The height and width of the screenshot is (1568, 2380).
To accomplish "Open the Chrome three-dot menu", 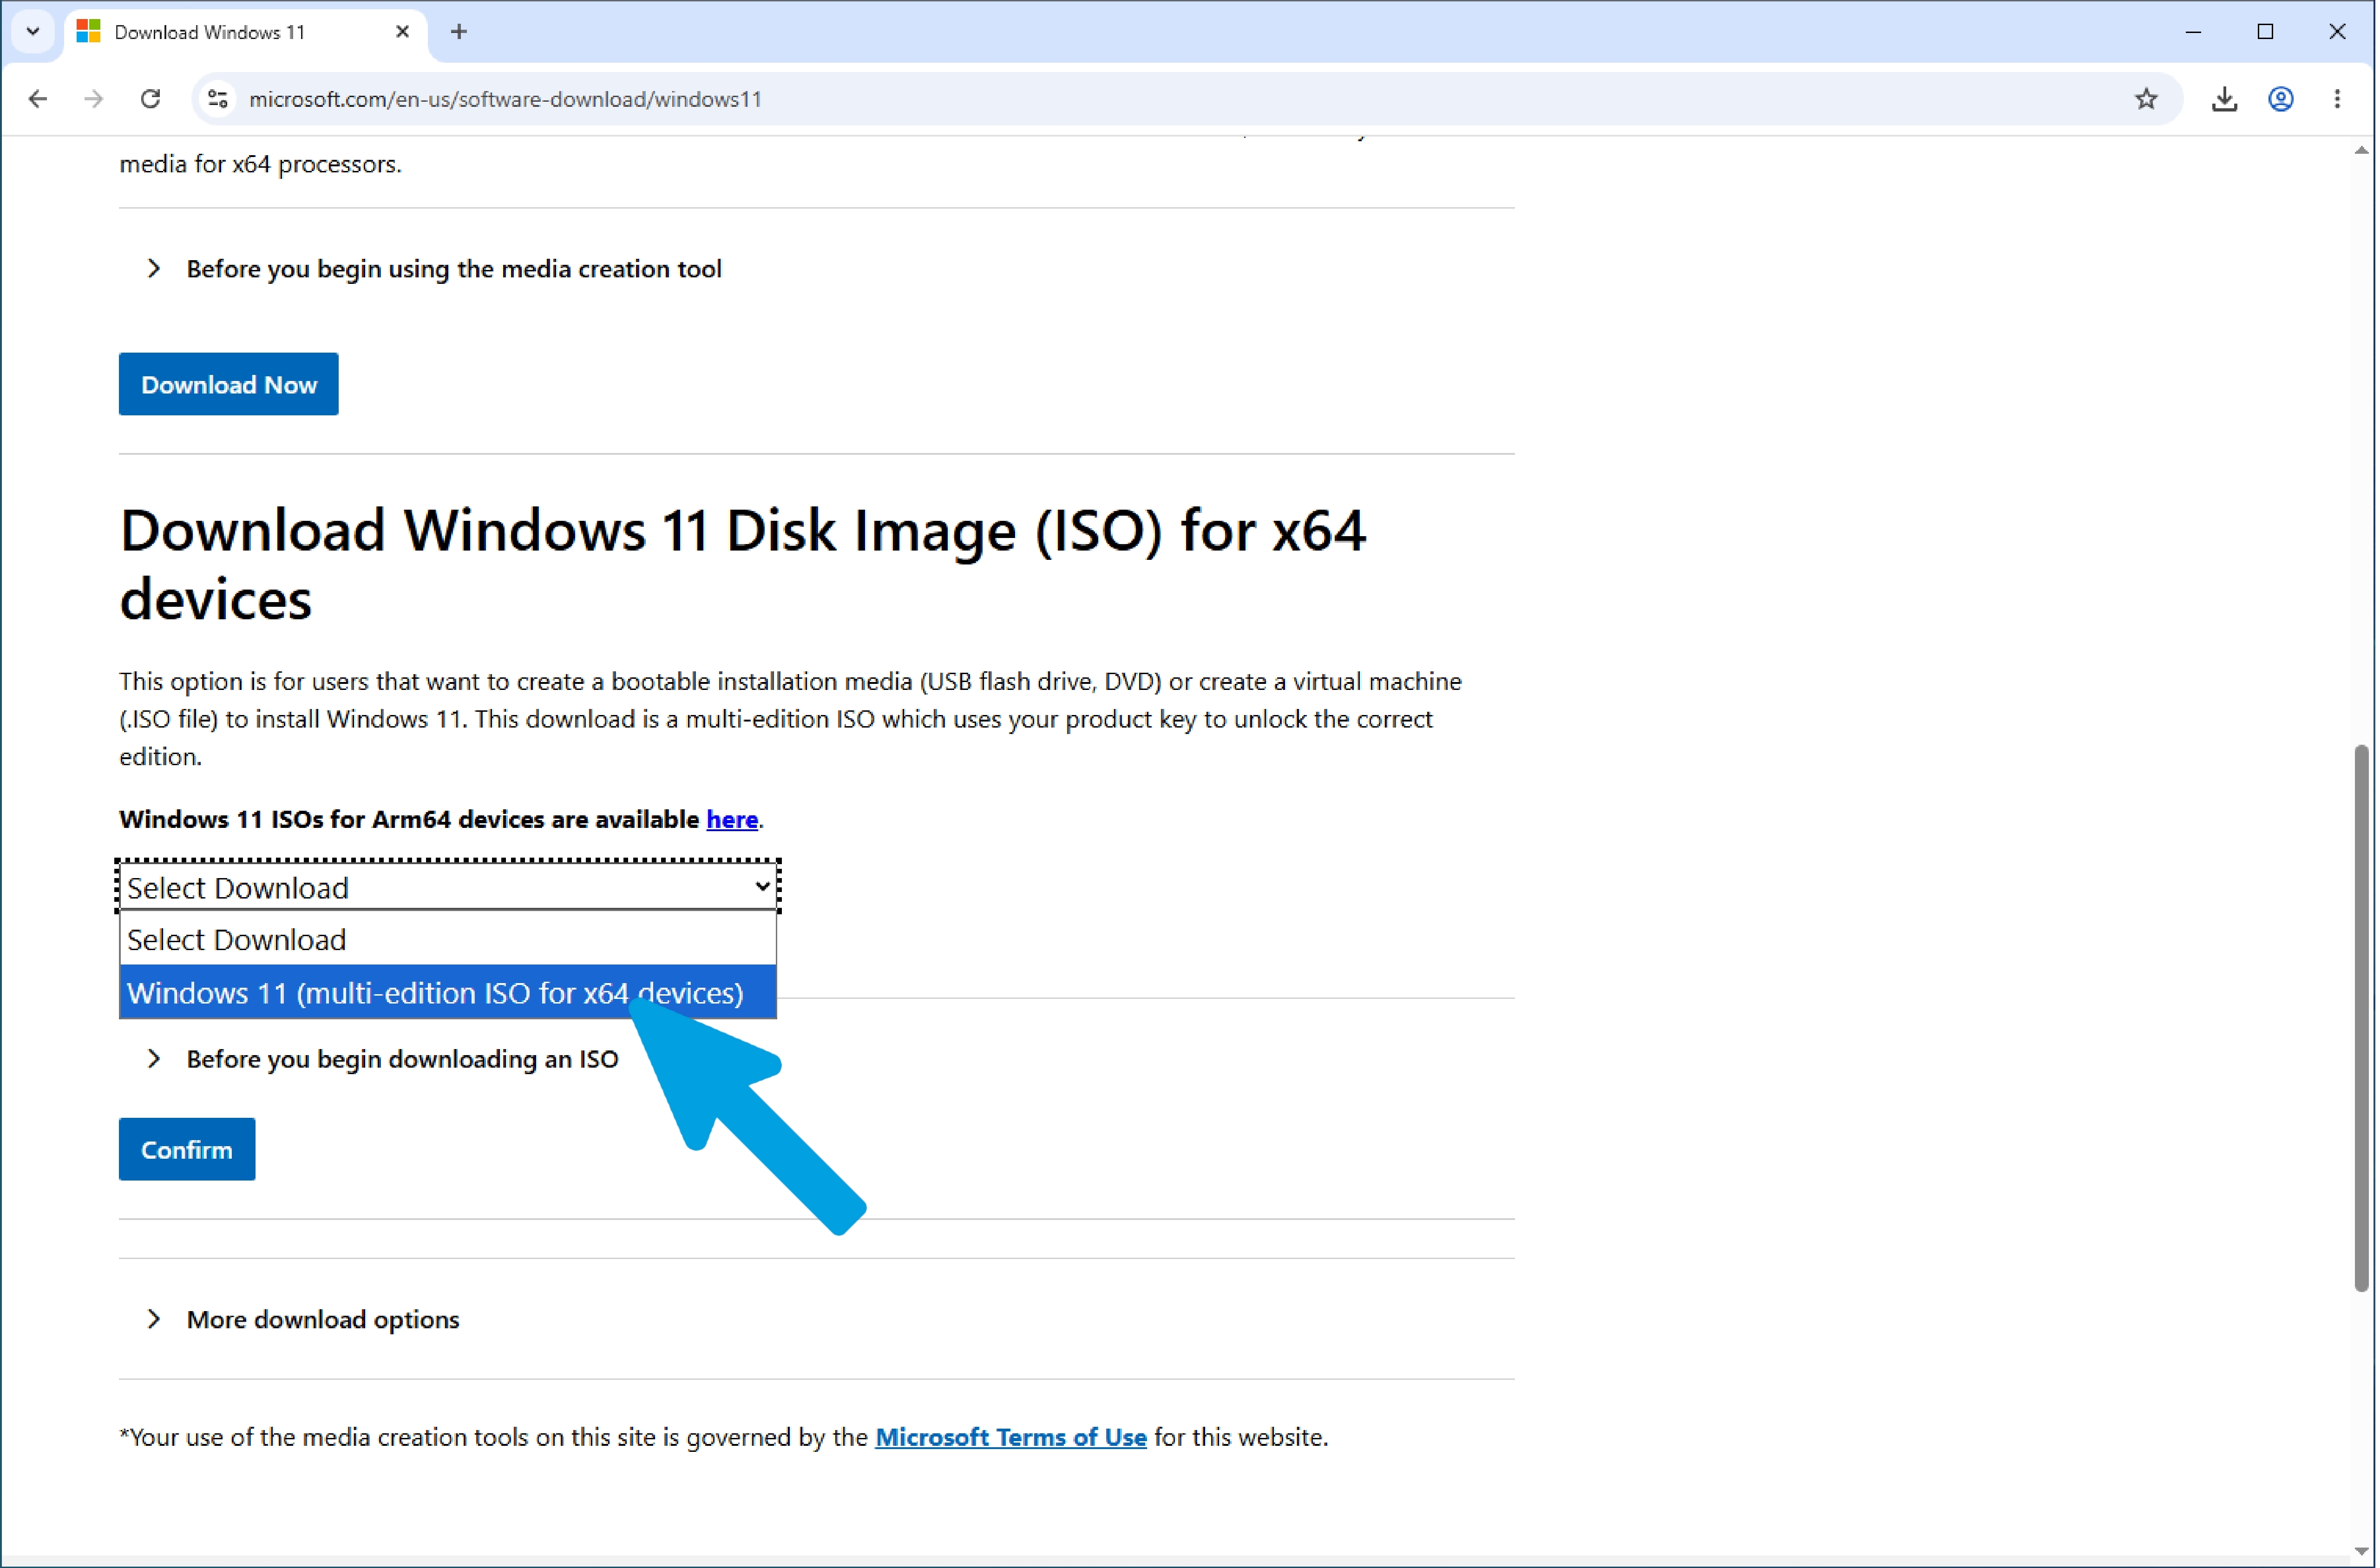I will pyautogui.click(x=2337, y=99).
